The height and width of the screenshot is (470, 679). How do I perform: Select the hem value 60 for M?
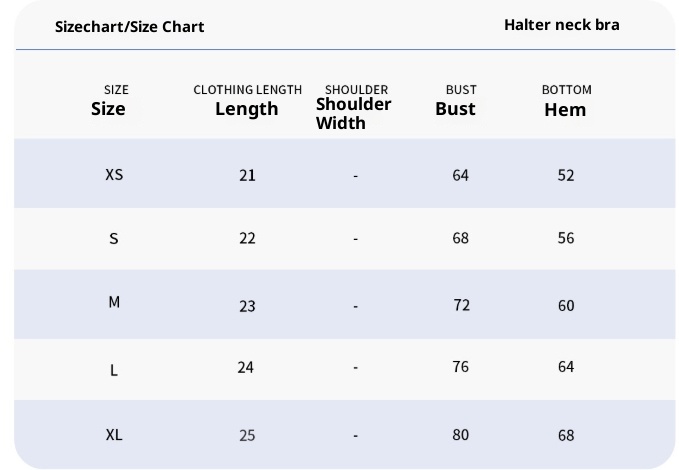tap(566, 306)
